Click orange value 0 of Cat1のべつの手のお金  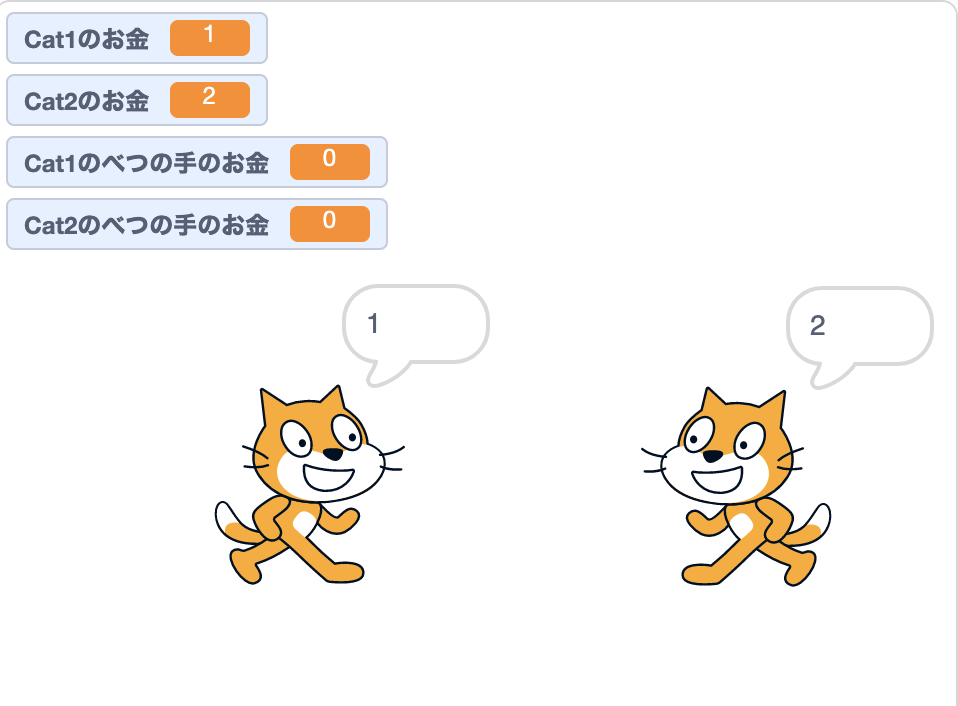(x=329, y=162)
